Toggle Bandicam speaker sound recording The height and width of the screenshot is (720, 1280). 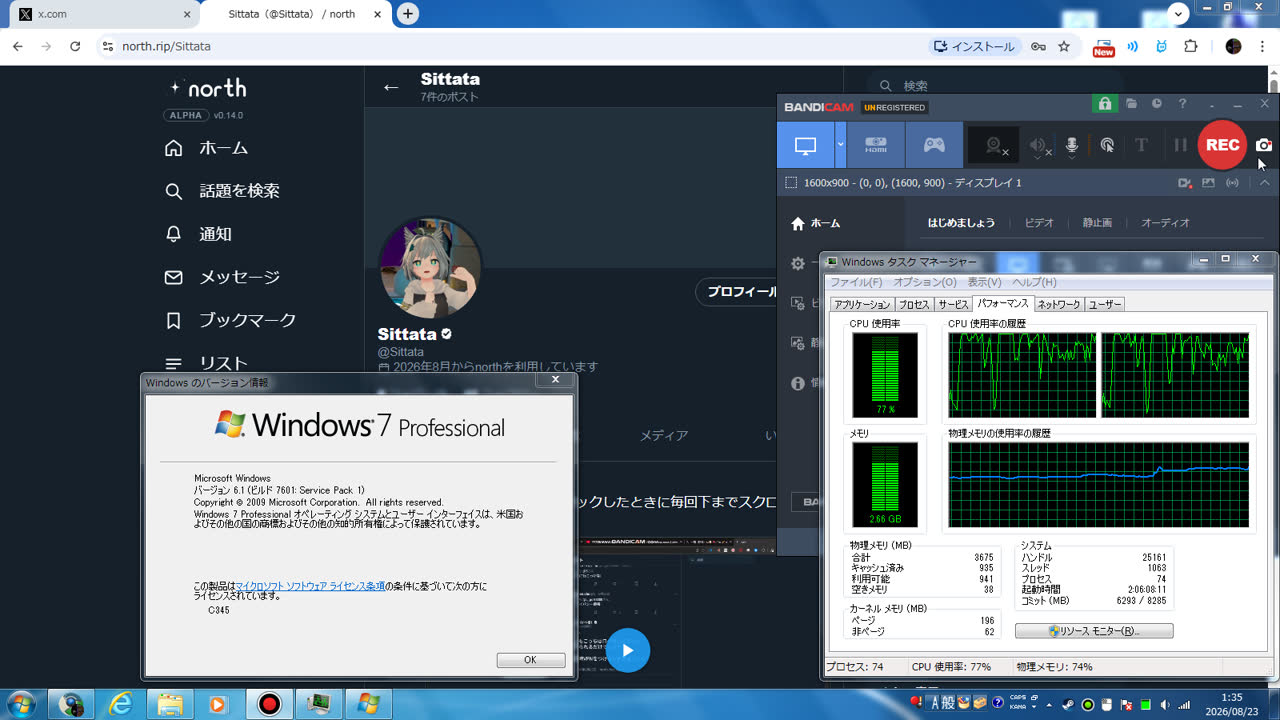point(1040,146)
